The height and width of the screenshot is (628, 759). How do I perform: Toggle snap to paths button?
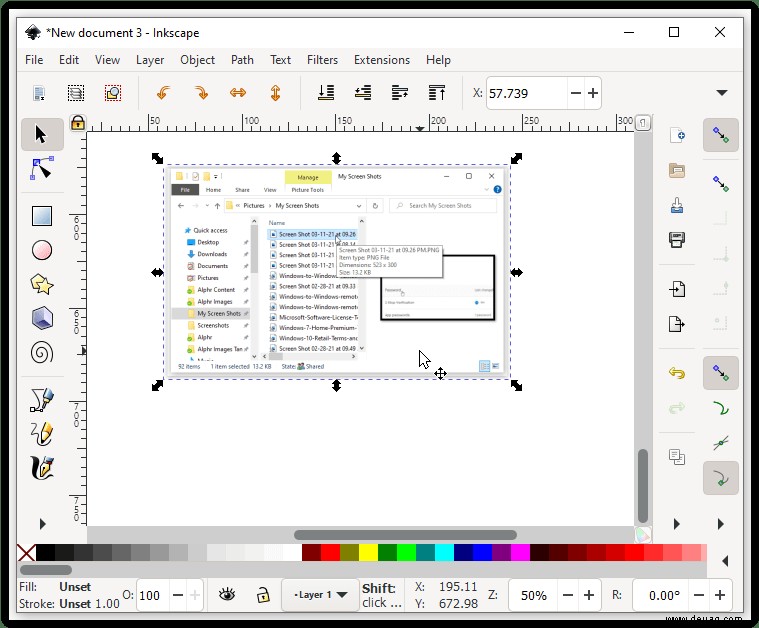tap(721, 409)
